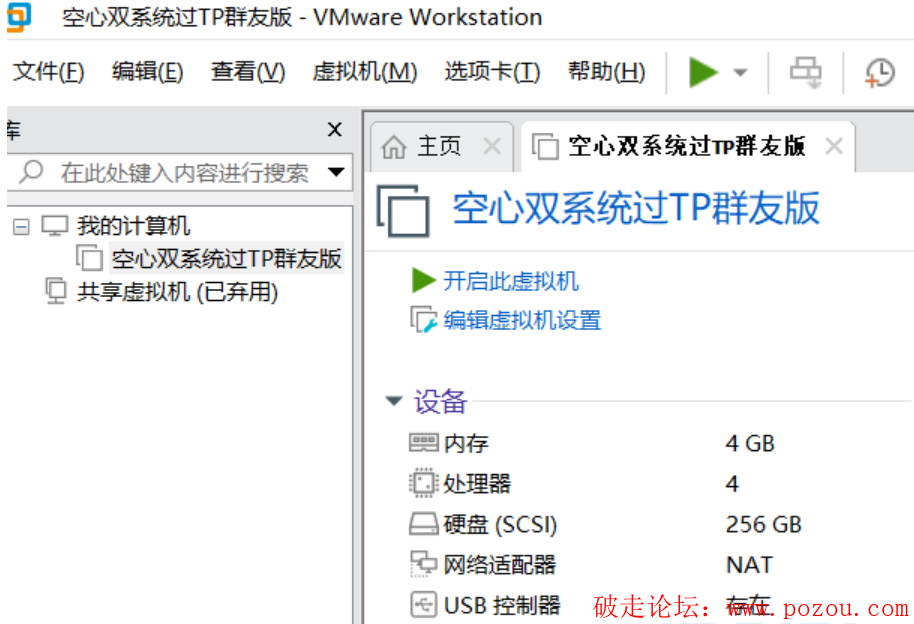914x624 pixels.
Task: Close the 主页 tab
Action: coord(493,146)
